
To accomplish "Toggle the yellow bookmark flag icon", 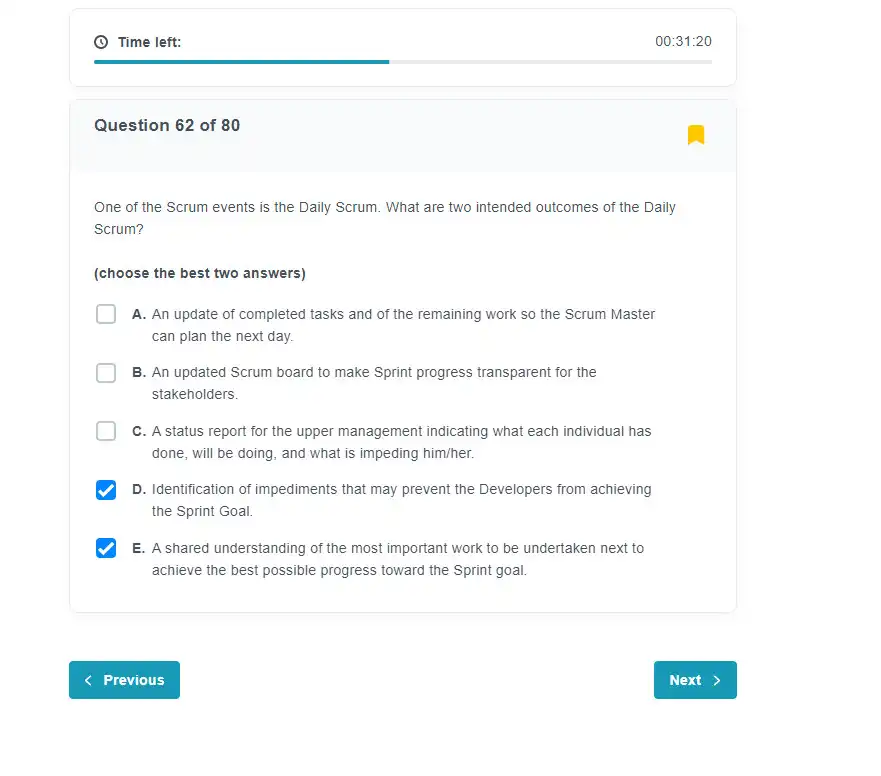I will (x=696, y=135).
